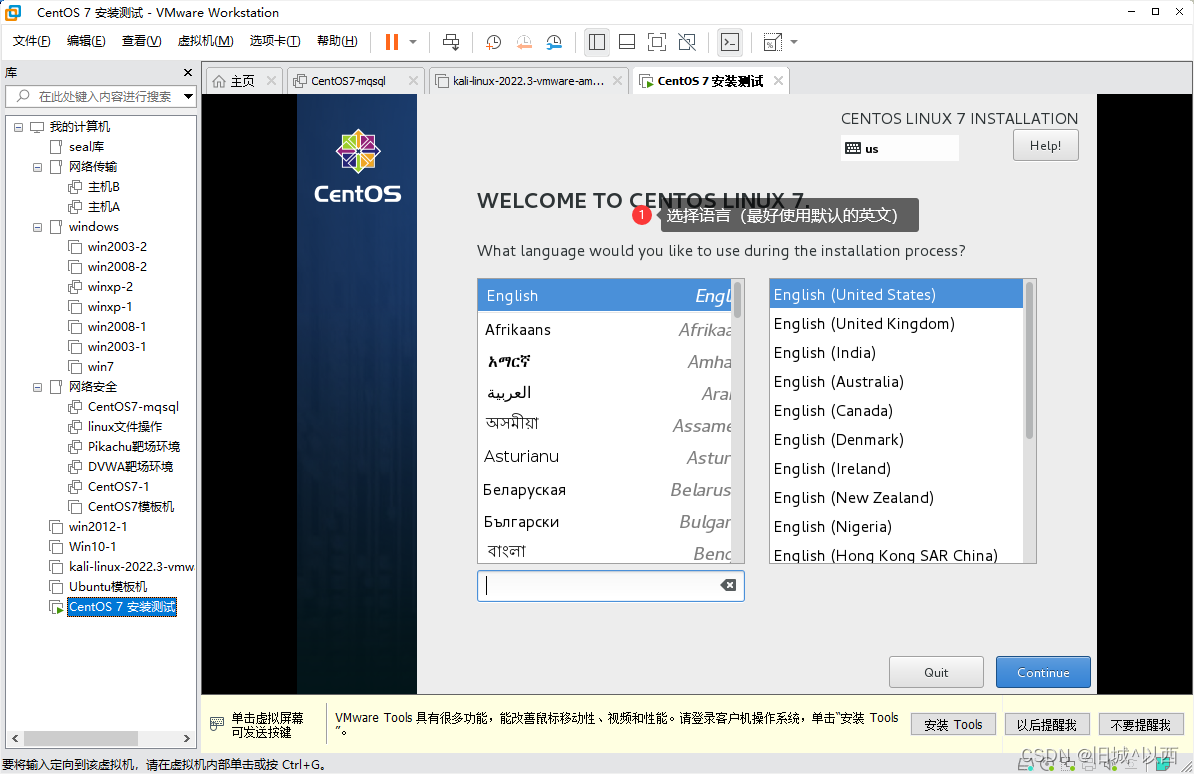Close the CentOS 7 安装测试 tab

[778, 81]
